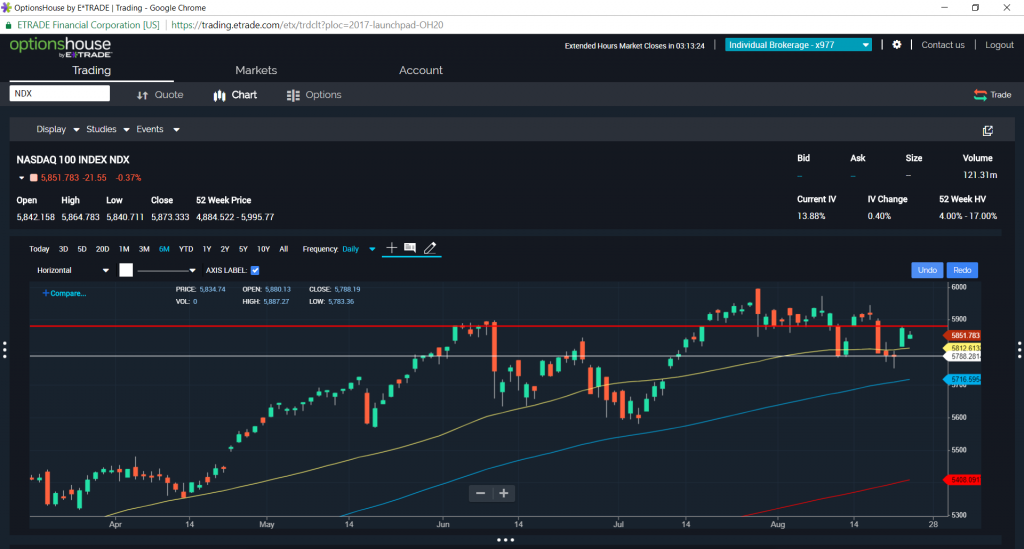The width and height of the screenshot is (1024, 549).
Task: Open the Studies dropdown
Action: pyautogui.click(x=108, y=129)
